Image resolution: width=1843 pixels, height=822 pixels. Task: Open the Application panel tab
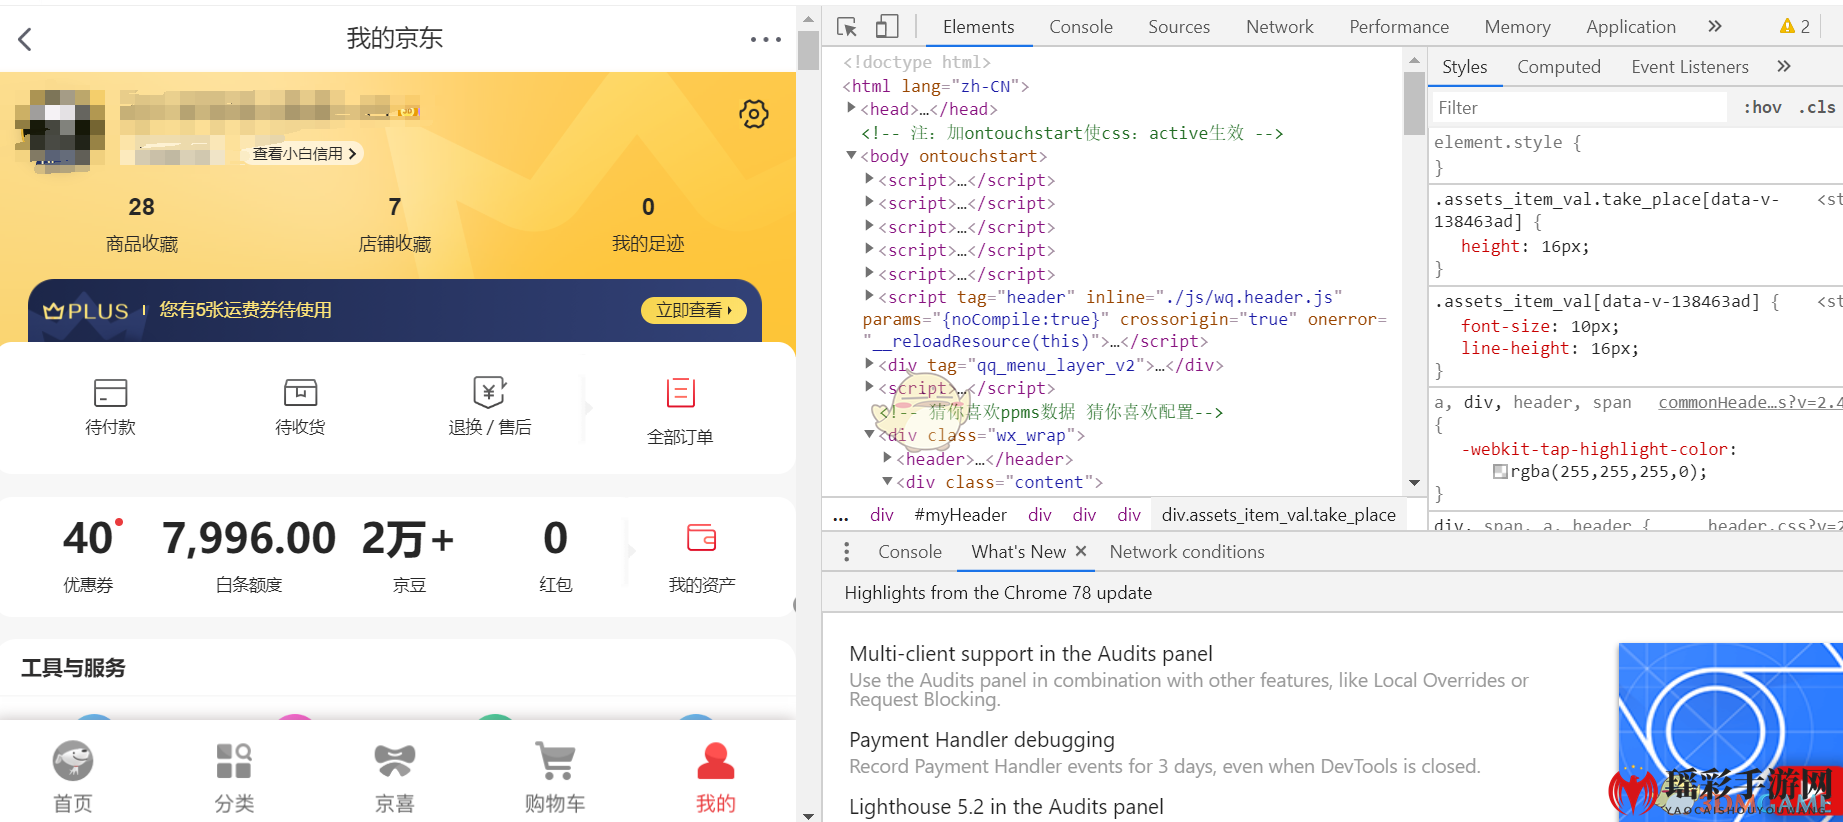tap(1631, 27)
